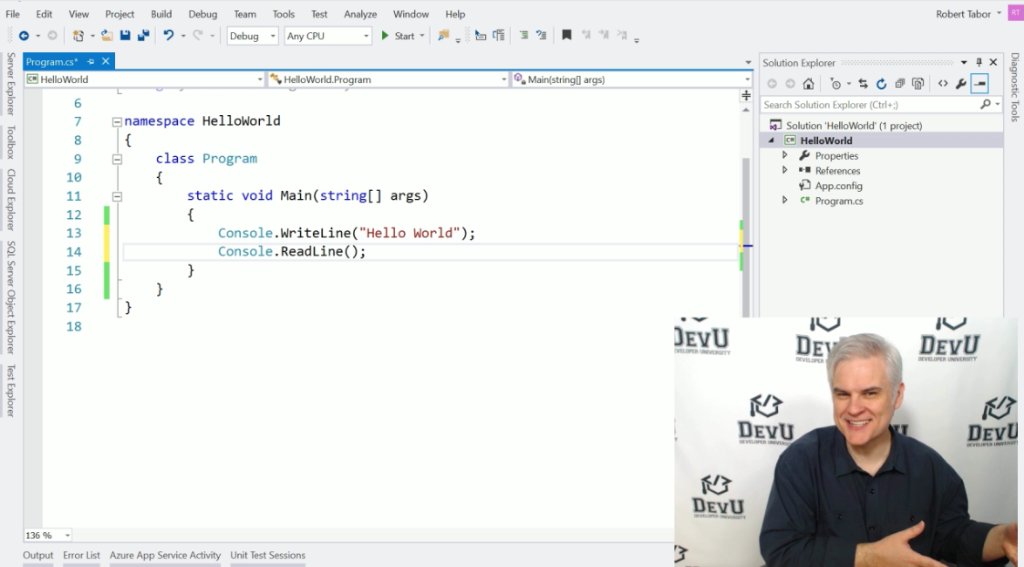Screen dimensions: 1024x567
Task: Click the search magnifier in Solution Explorer
Action: coord(985,105)
